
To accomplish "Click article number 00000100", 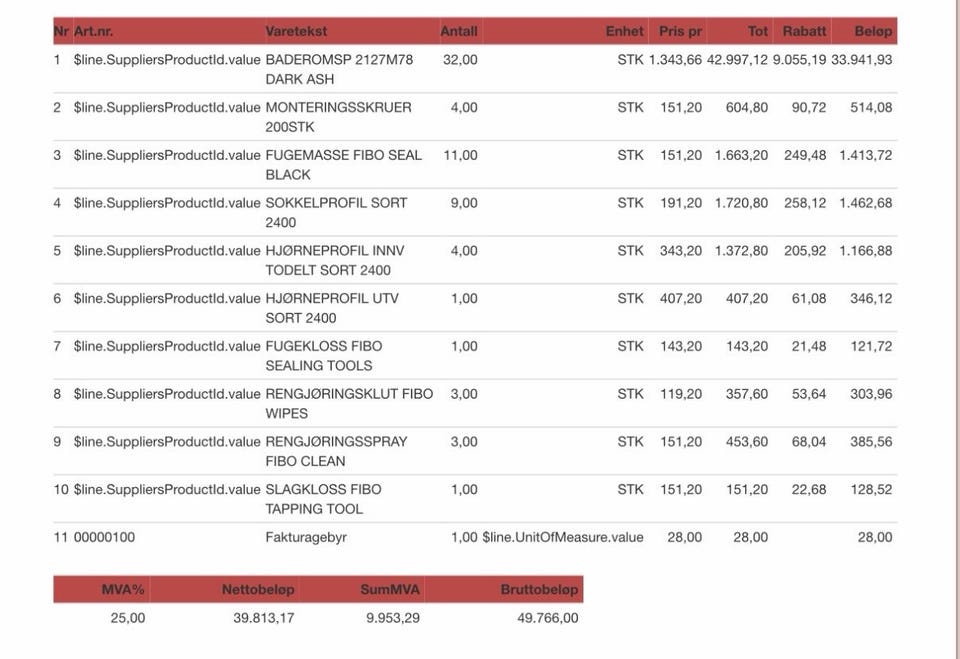I will pyautogui.click(x=104, y=538).
